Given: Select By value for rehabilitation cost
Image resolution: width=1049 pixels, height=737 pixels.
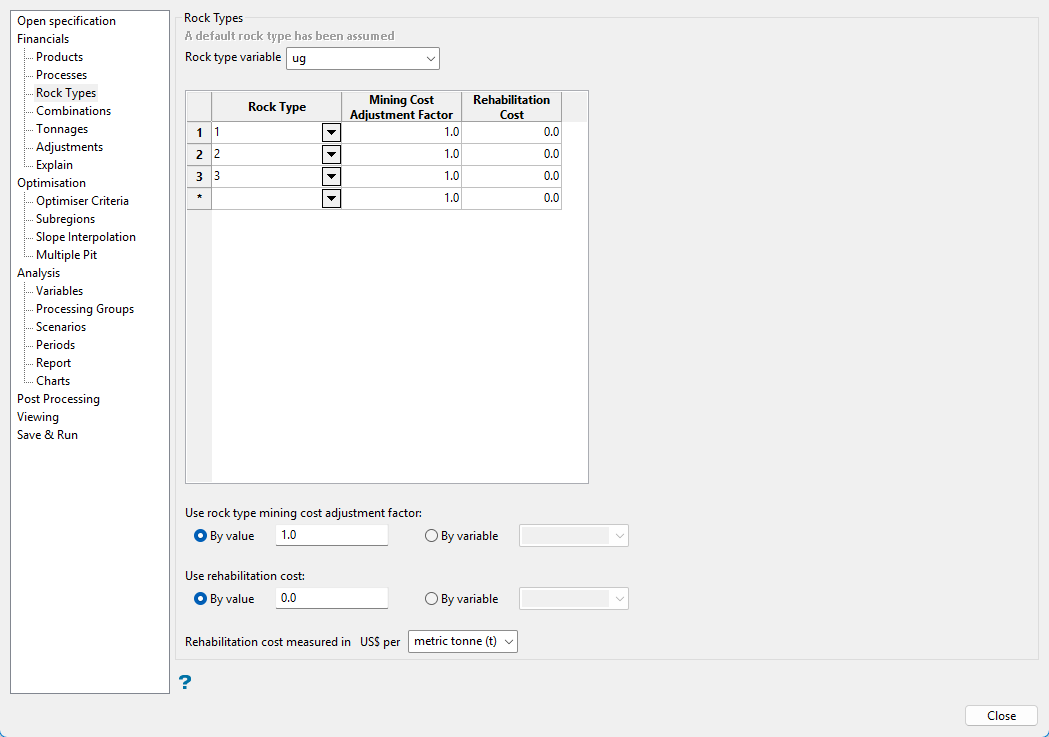Looking at the screenshot, I should [x=201, y=599].
